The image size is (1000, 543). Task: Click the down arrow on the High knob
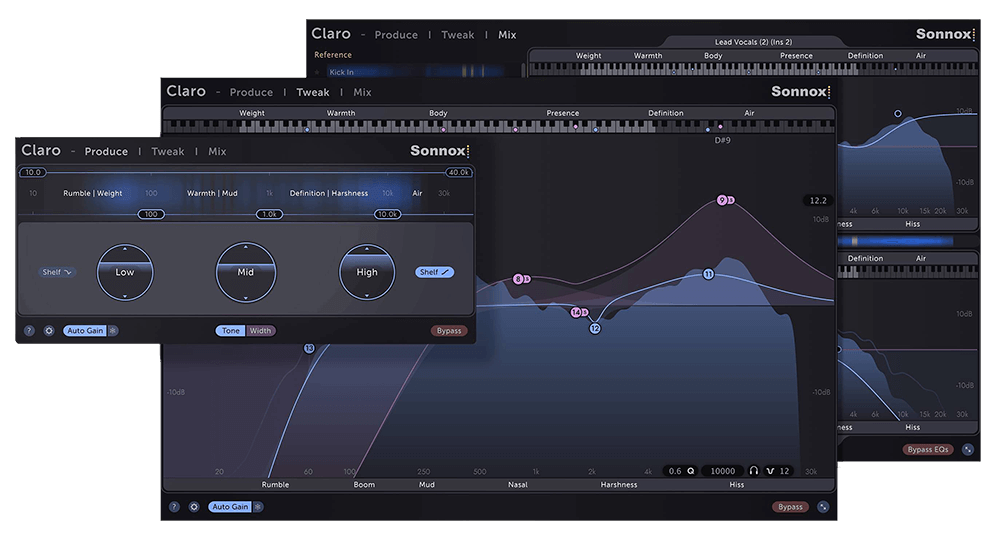pos(367,296)
